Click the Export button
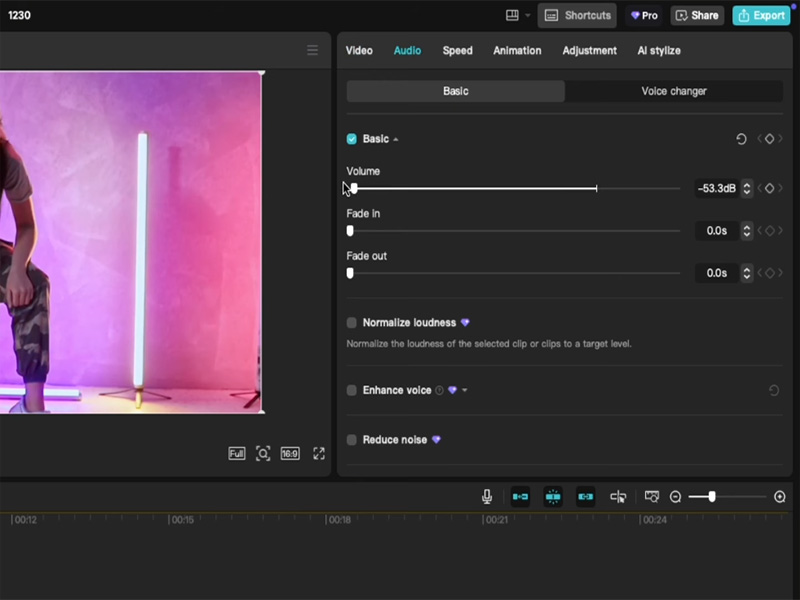The image size is (800, 600). (762, 15)
